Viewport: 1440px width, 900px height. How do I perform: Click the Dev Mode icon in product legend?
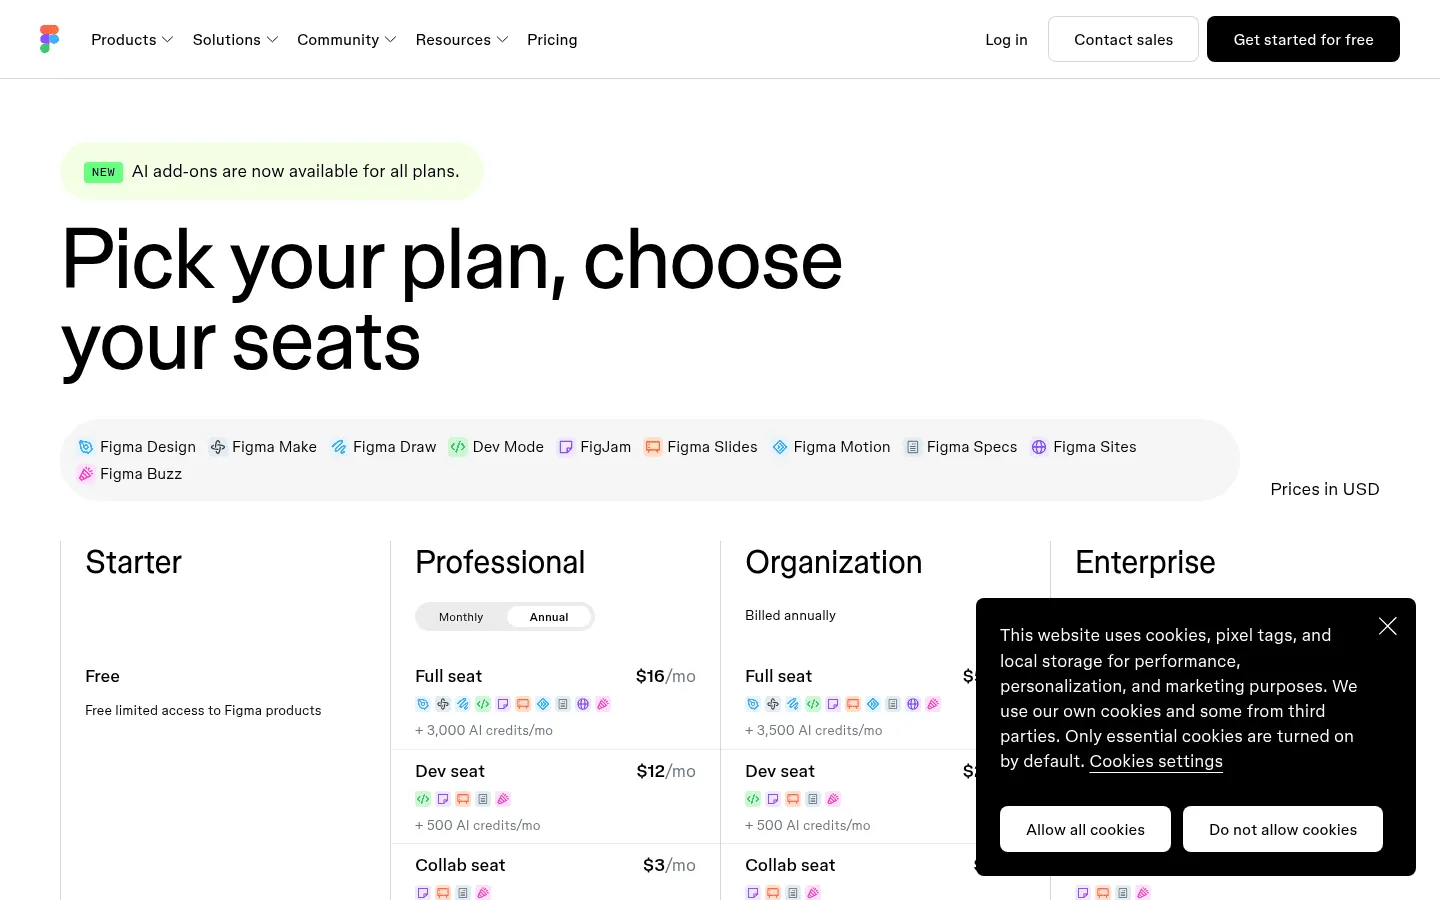click(458, 447)
